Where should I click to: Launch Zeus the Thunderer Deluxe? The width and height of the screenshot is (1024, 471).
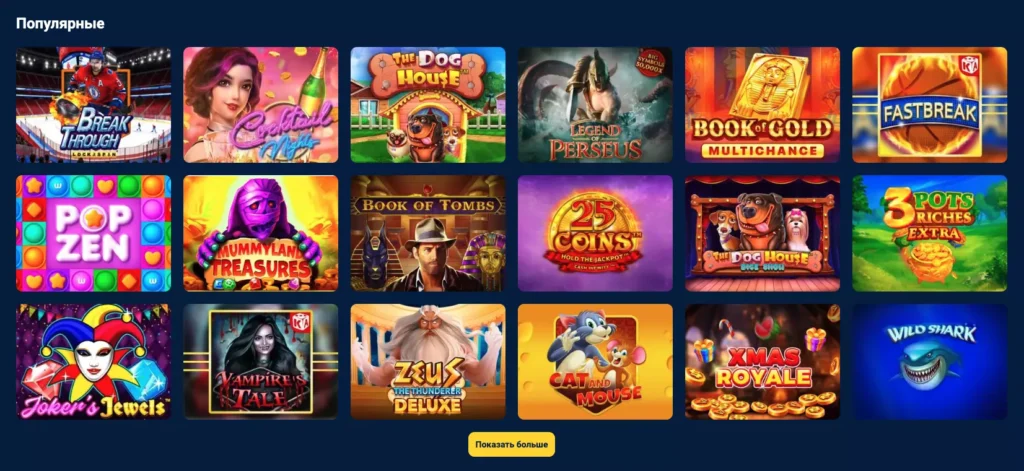click(x=428, y=361)
